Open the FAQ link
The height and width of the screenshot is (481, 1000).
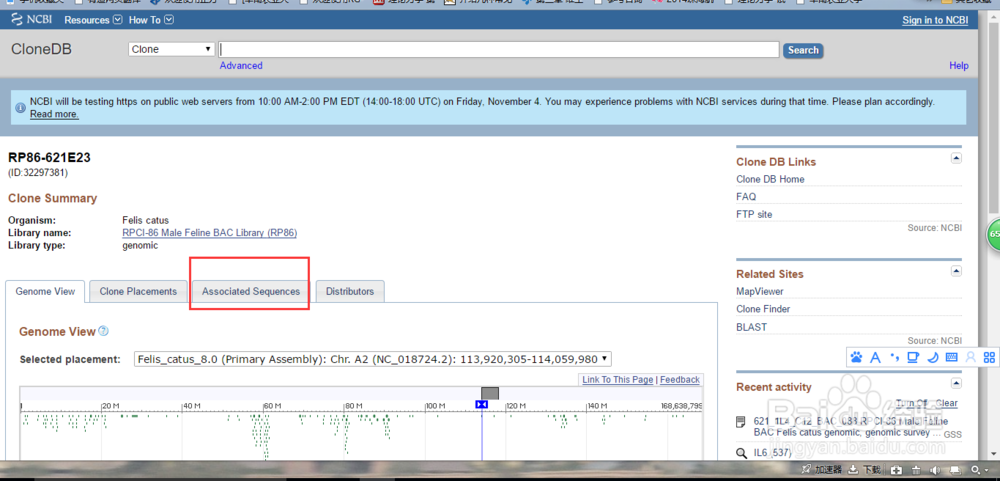[746, 196]
